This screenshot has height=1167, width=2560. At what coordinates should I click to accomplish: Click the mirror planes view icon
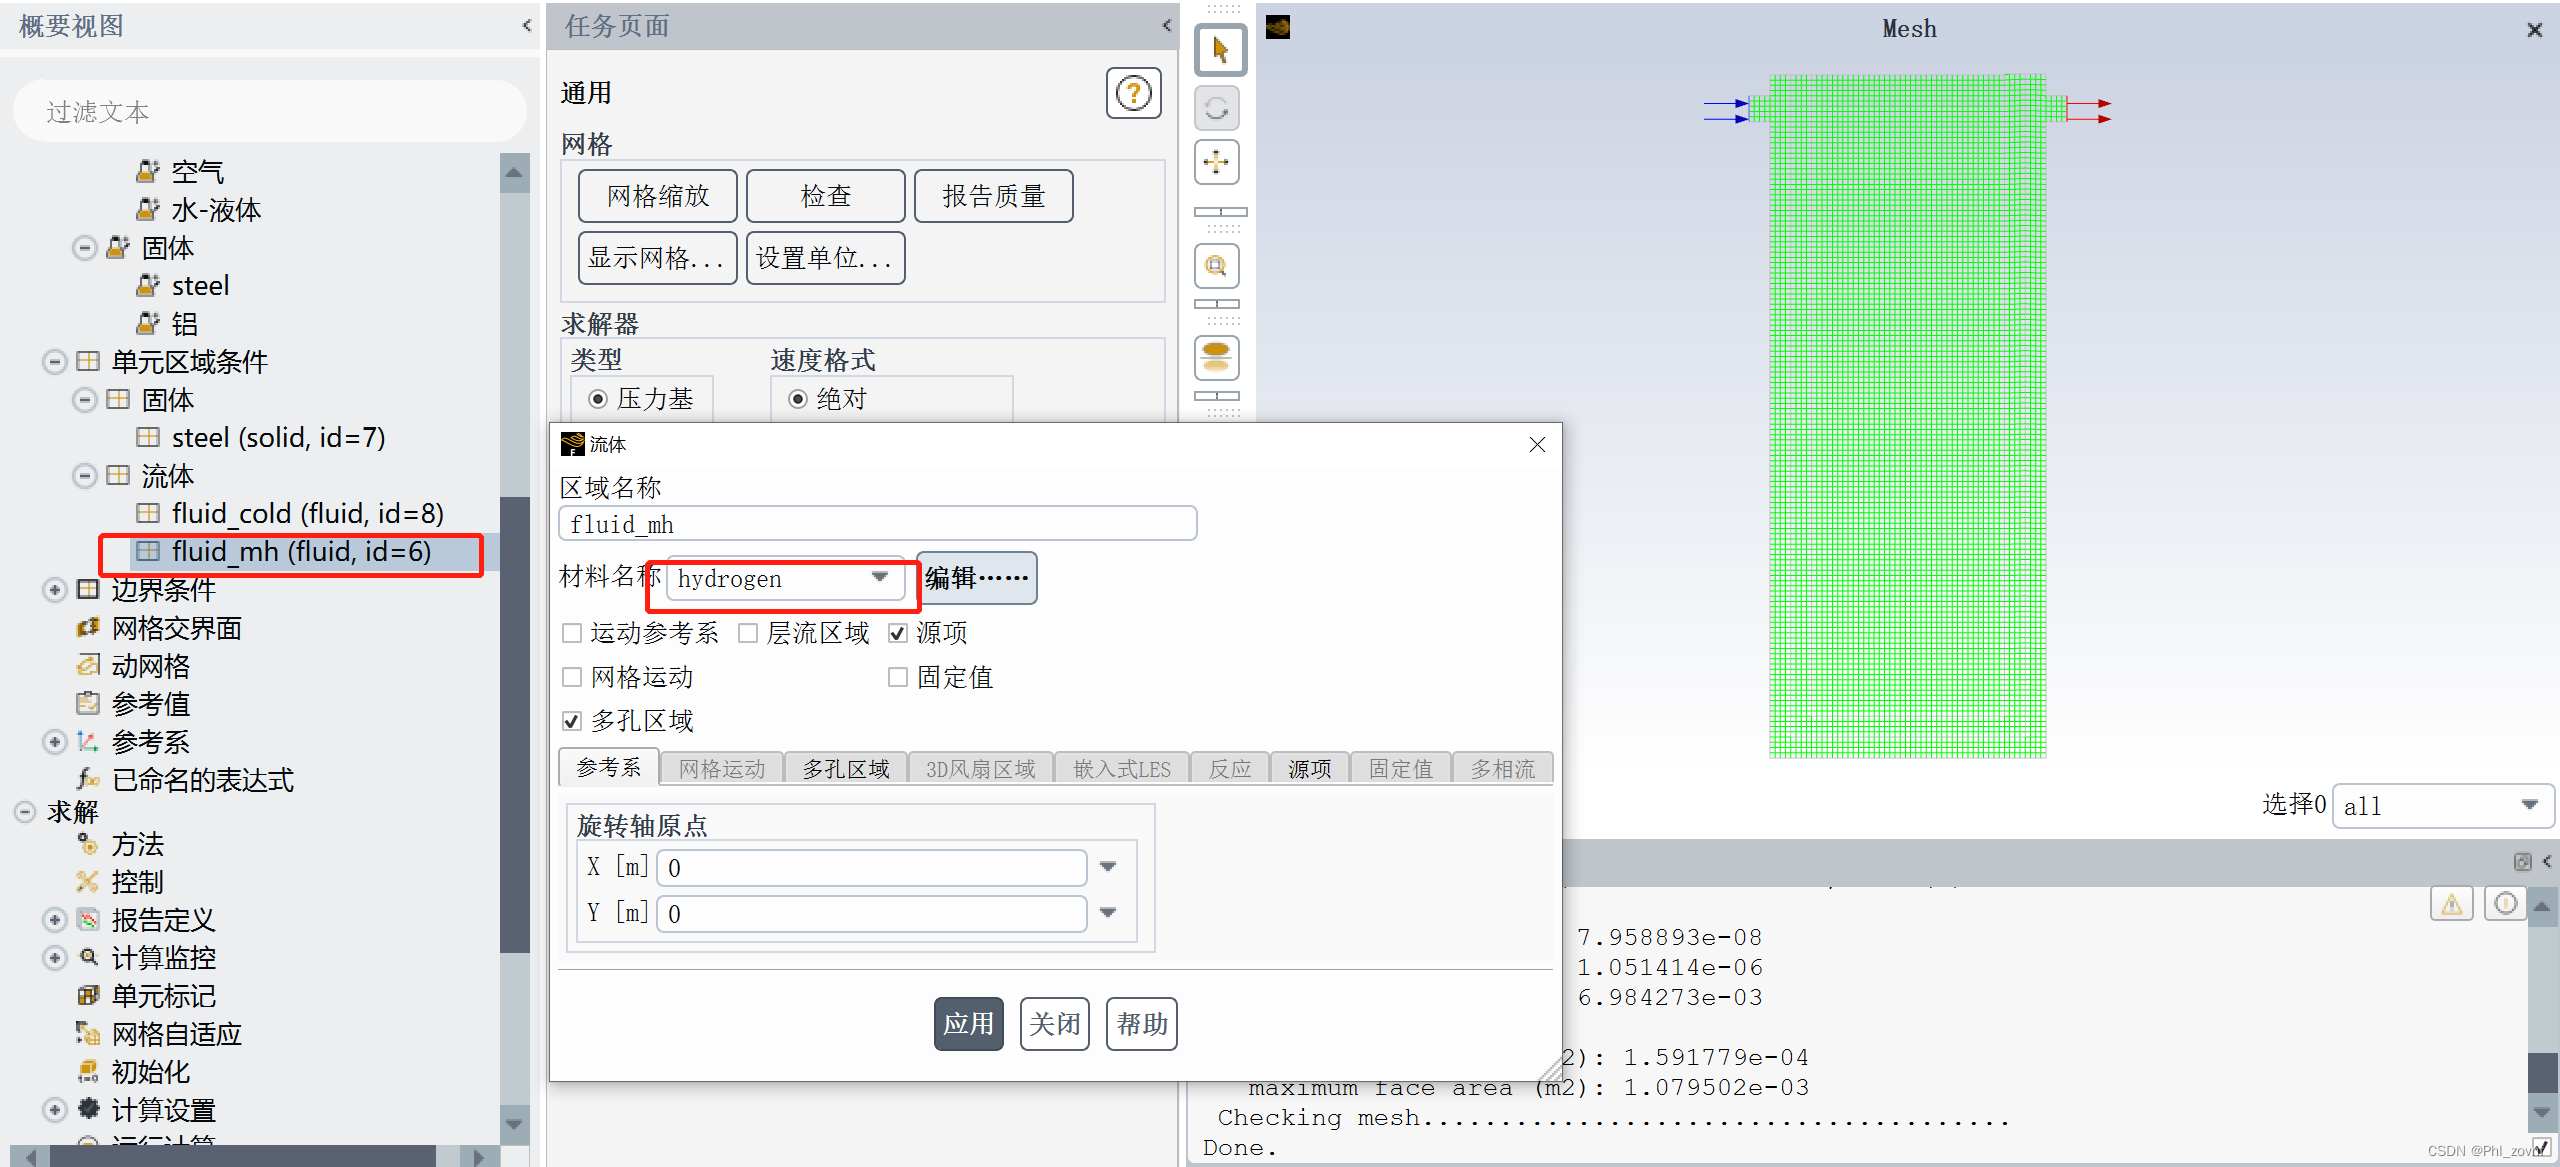tap(1217, 358)
